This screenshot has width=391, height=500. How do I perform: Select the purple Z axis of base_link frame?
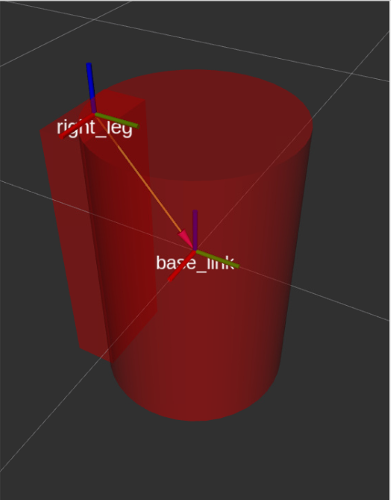tap(195, 230)
